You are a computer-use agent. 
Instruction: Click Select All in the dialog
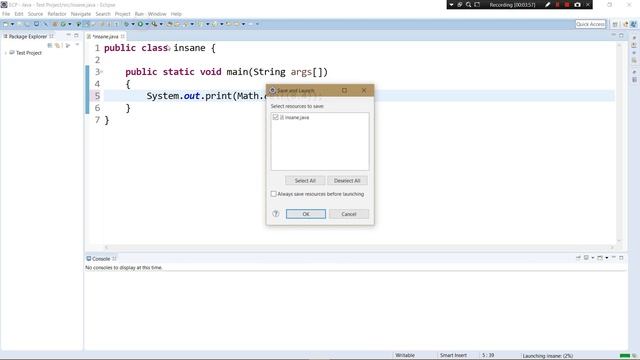click(x=305, y=180)
